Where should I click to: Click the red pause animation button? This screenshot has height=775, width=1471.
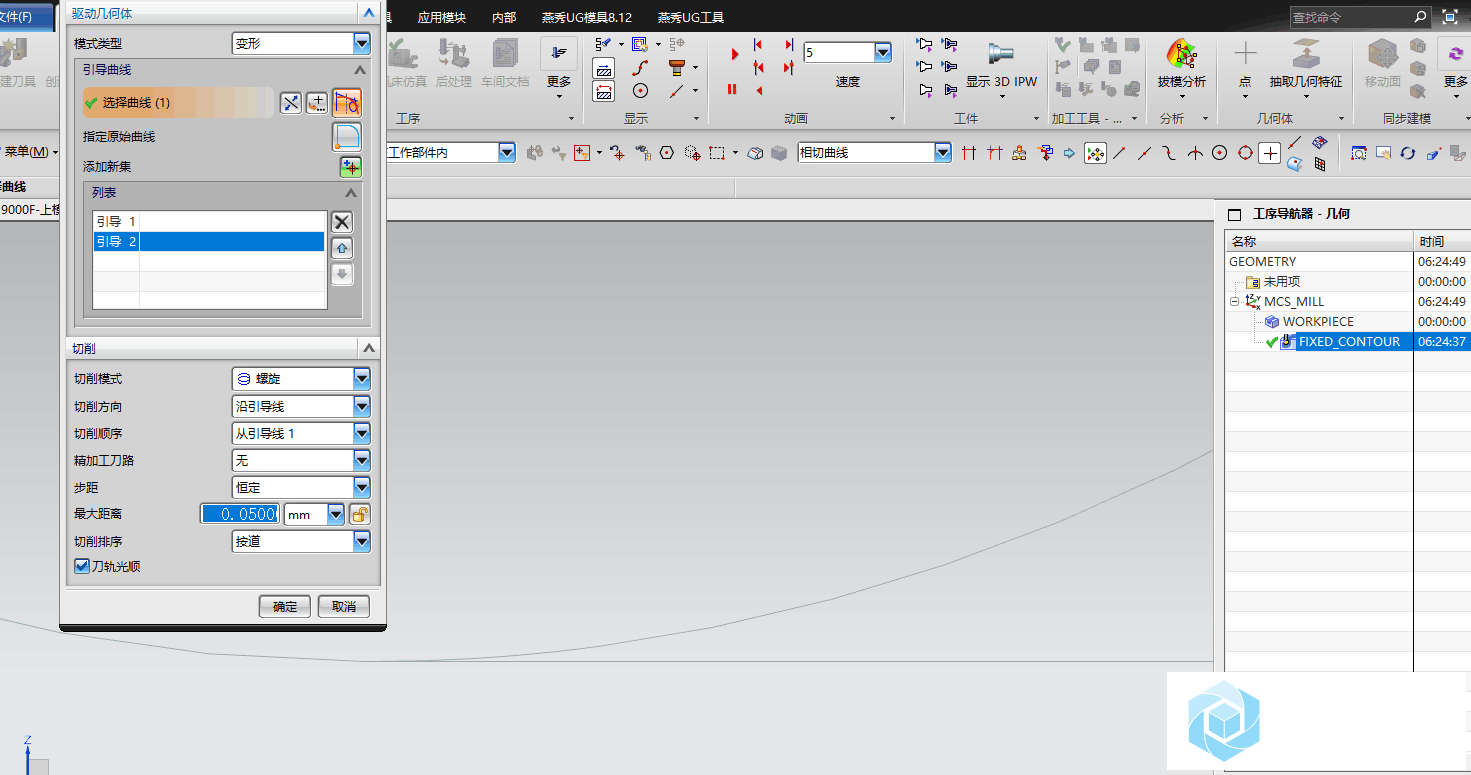[732, 90]
